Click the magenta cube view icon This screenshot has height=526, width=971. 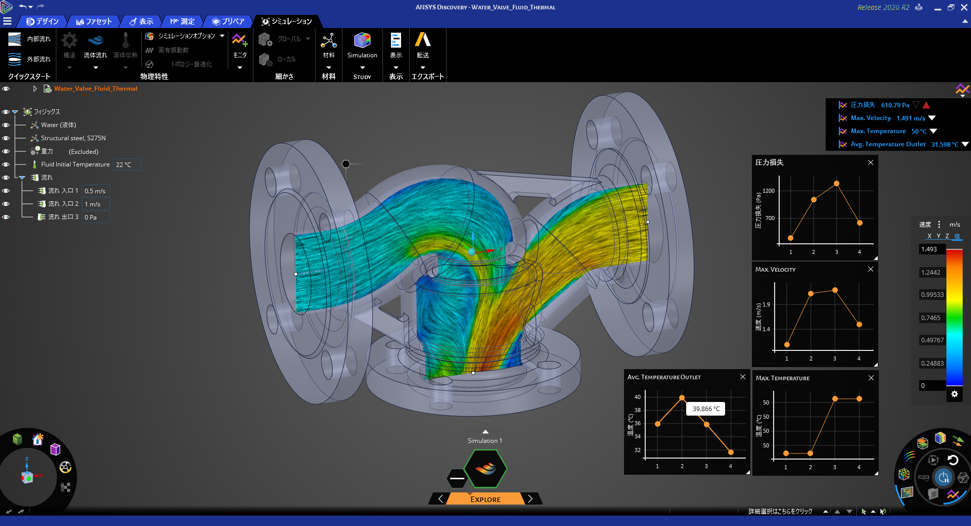55,449
